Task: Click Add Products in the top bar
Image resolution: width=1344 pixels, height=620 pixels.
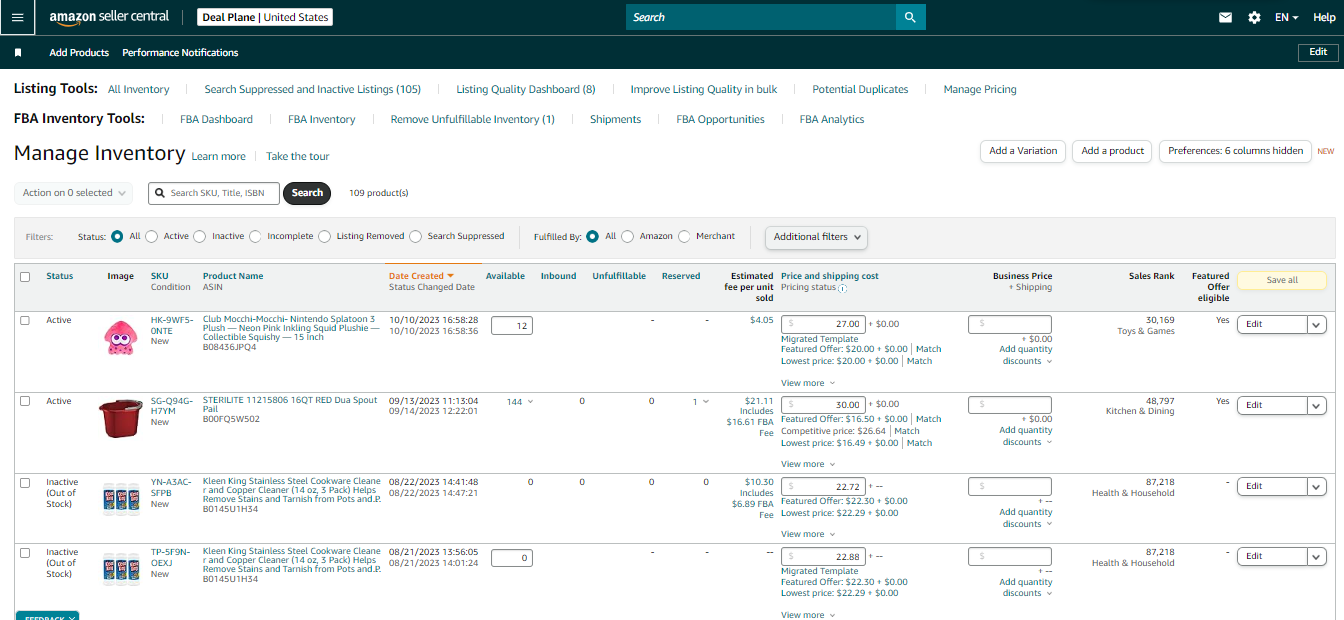Action: coord(79,53)
